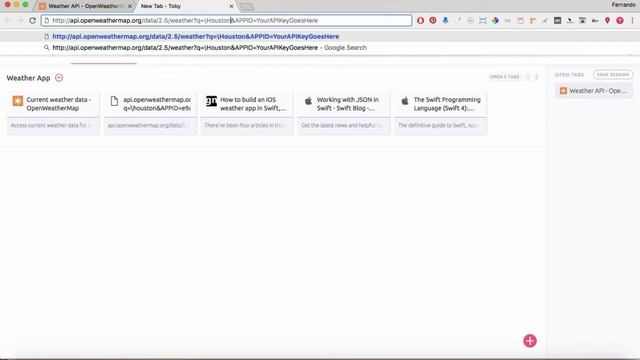Click the Fernando profile name
This screenshot has width=640, height=360.
click(623, 4)
